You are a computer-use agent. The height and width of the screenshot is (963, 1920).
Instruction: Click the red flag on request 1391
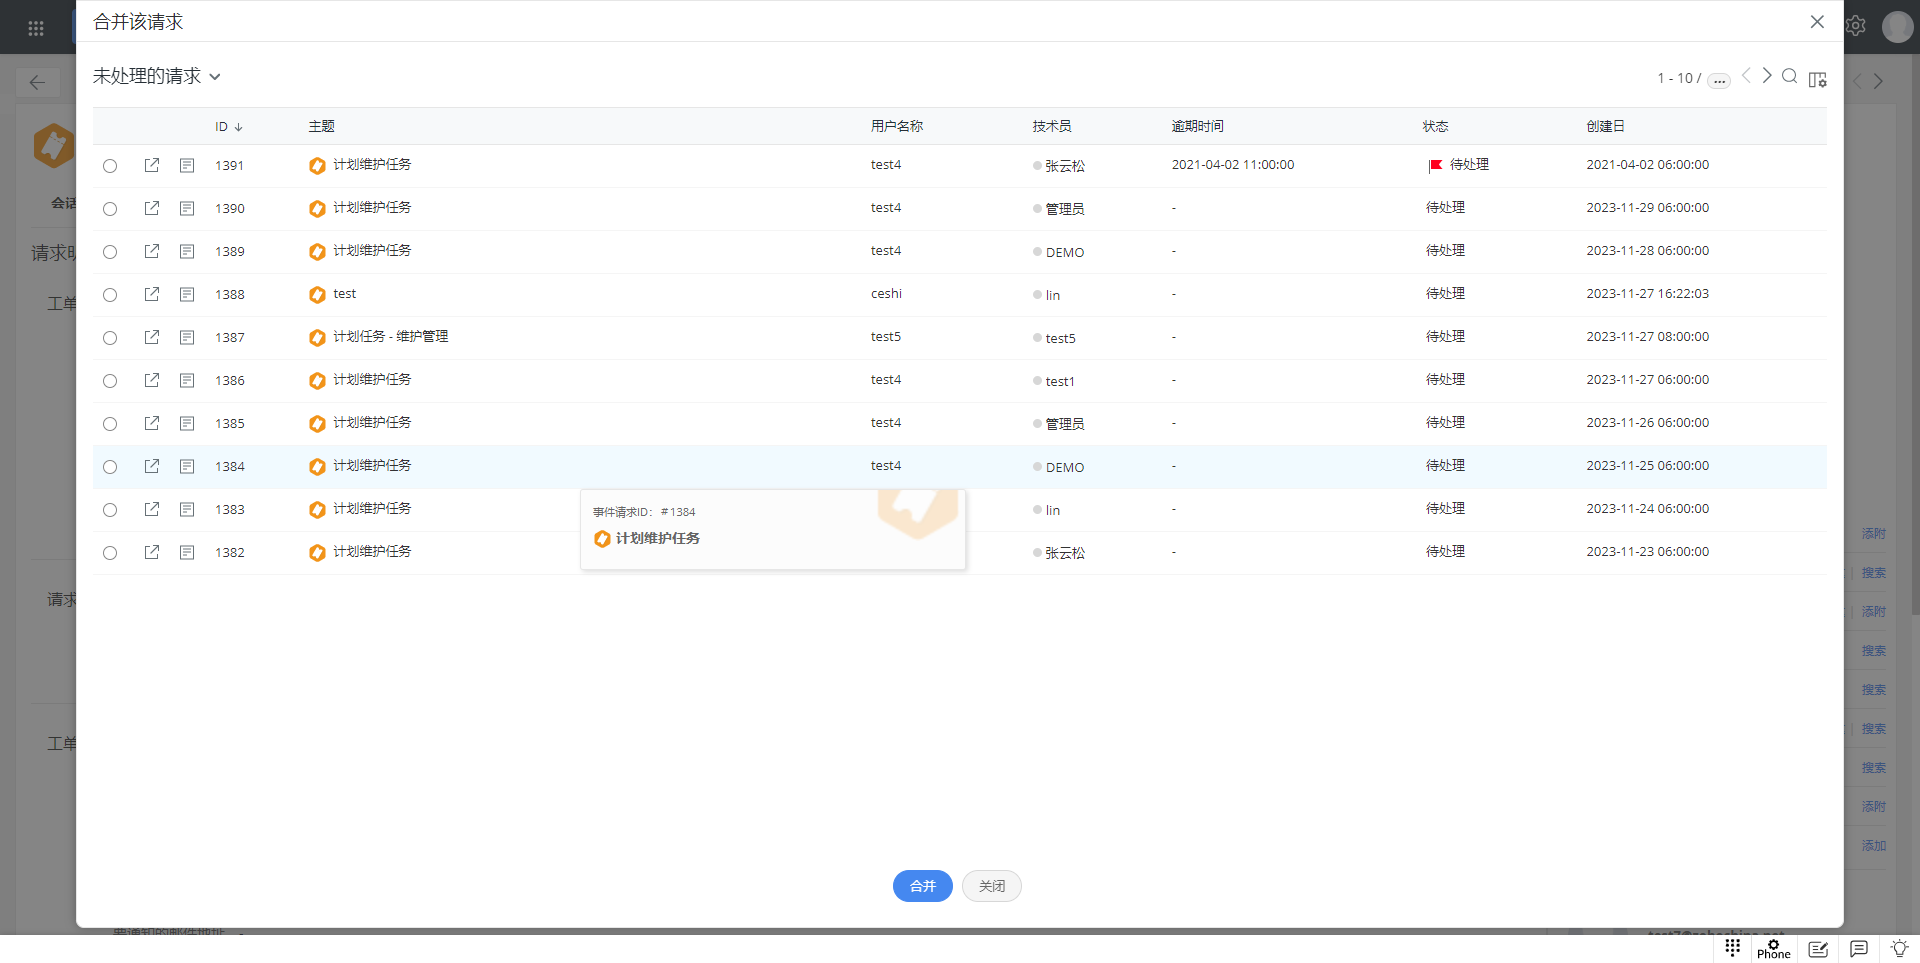coord(1435,165)
